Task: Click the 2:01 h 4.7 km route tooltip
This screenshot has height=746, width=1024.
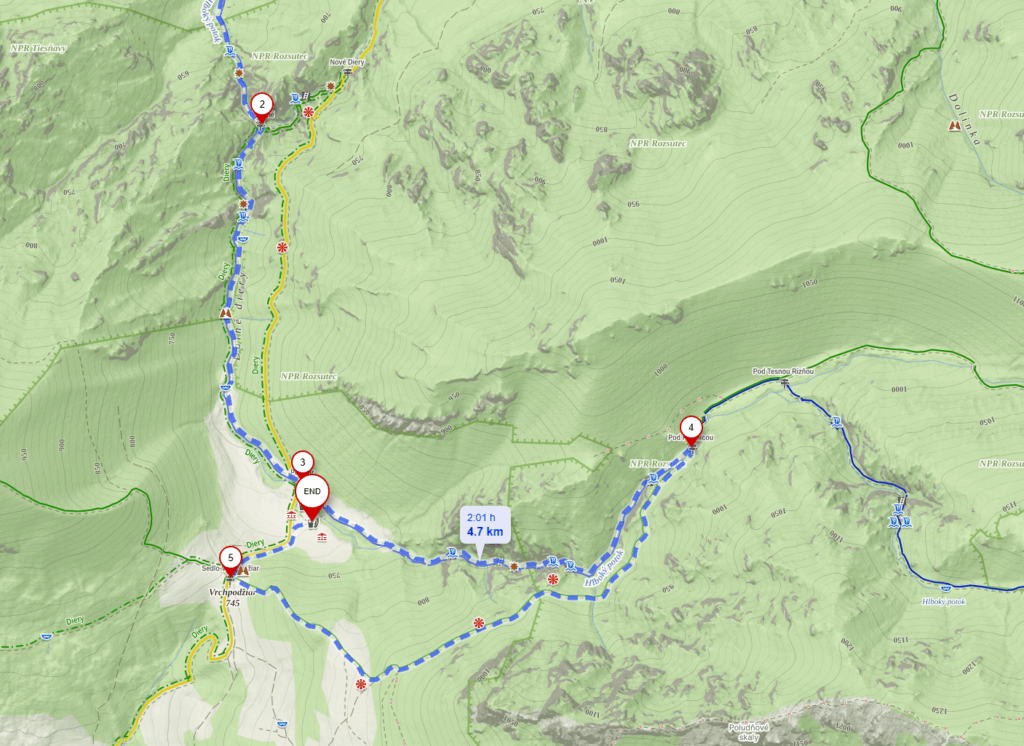Action: click(485, 525)
